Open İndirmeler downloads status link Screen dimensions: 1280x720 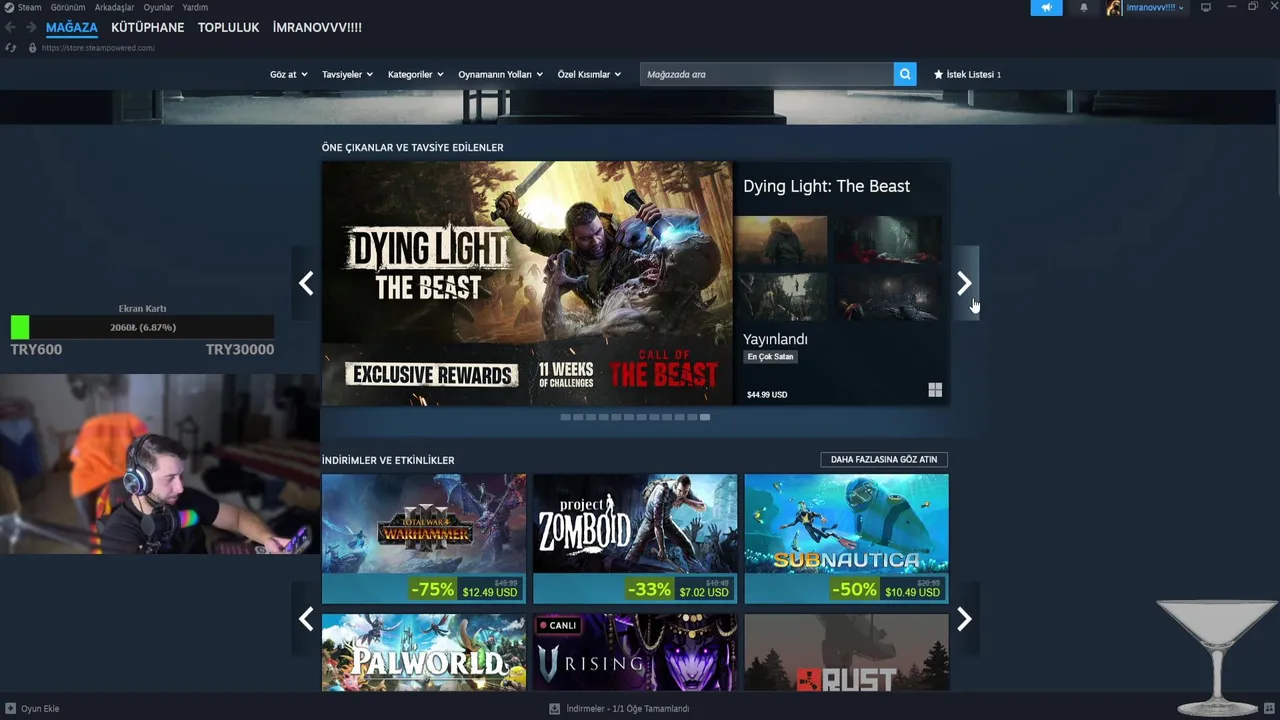pos(627,708)
